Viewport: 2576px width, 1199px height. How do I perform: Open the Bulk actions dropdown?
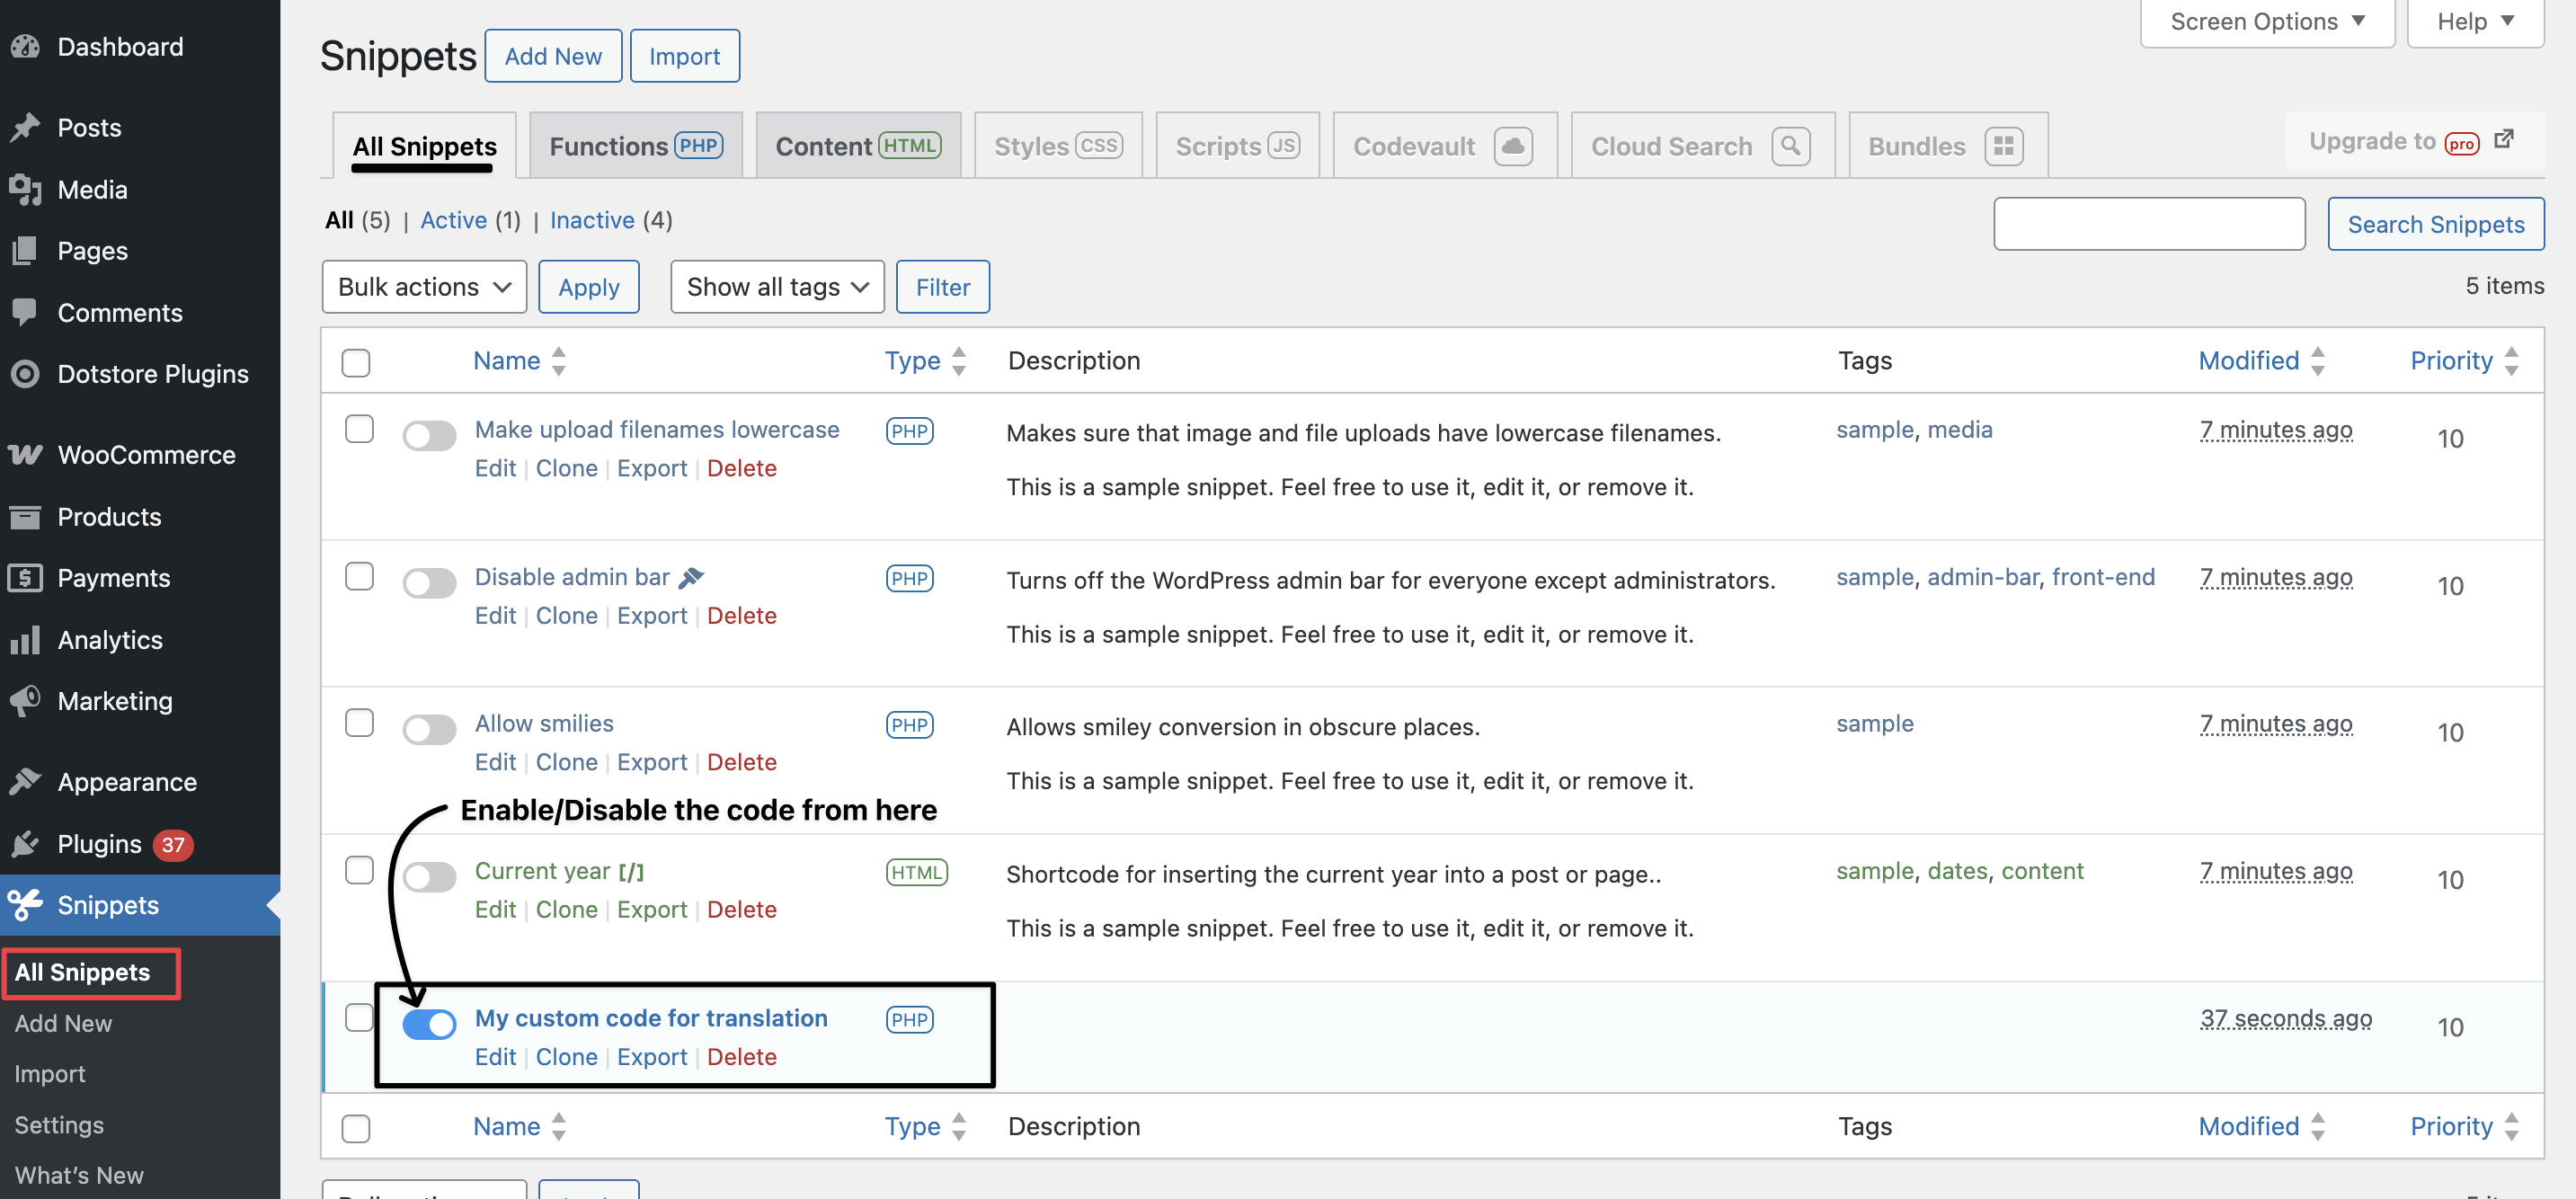pos(424,287)
